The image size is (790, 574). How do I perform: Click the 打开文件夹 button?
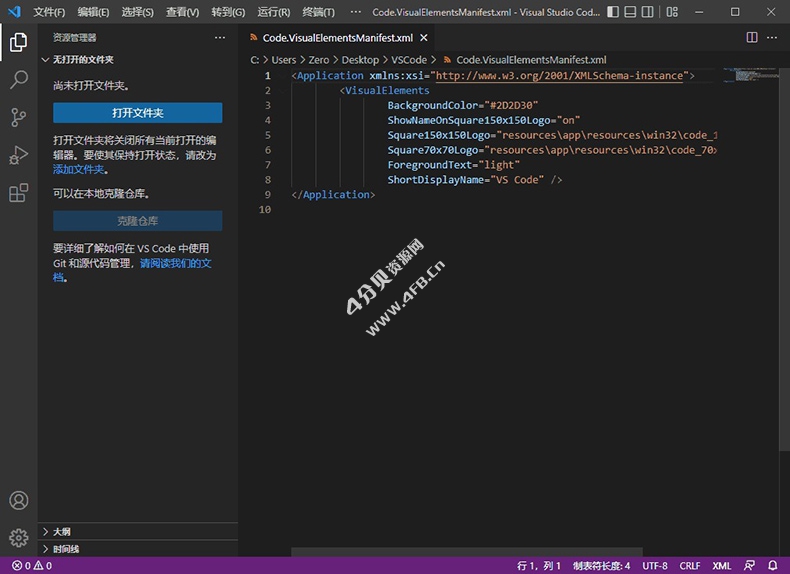click(x=138, y=113)
